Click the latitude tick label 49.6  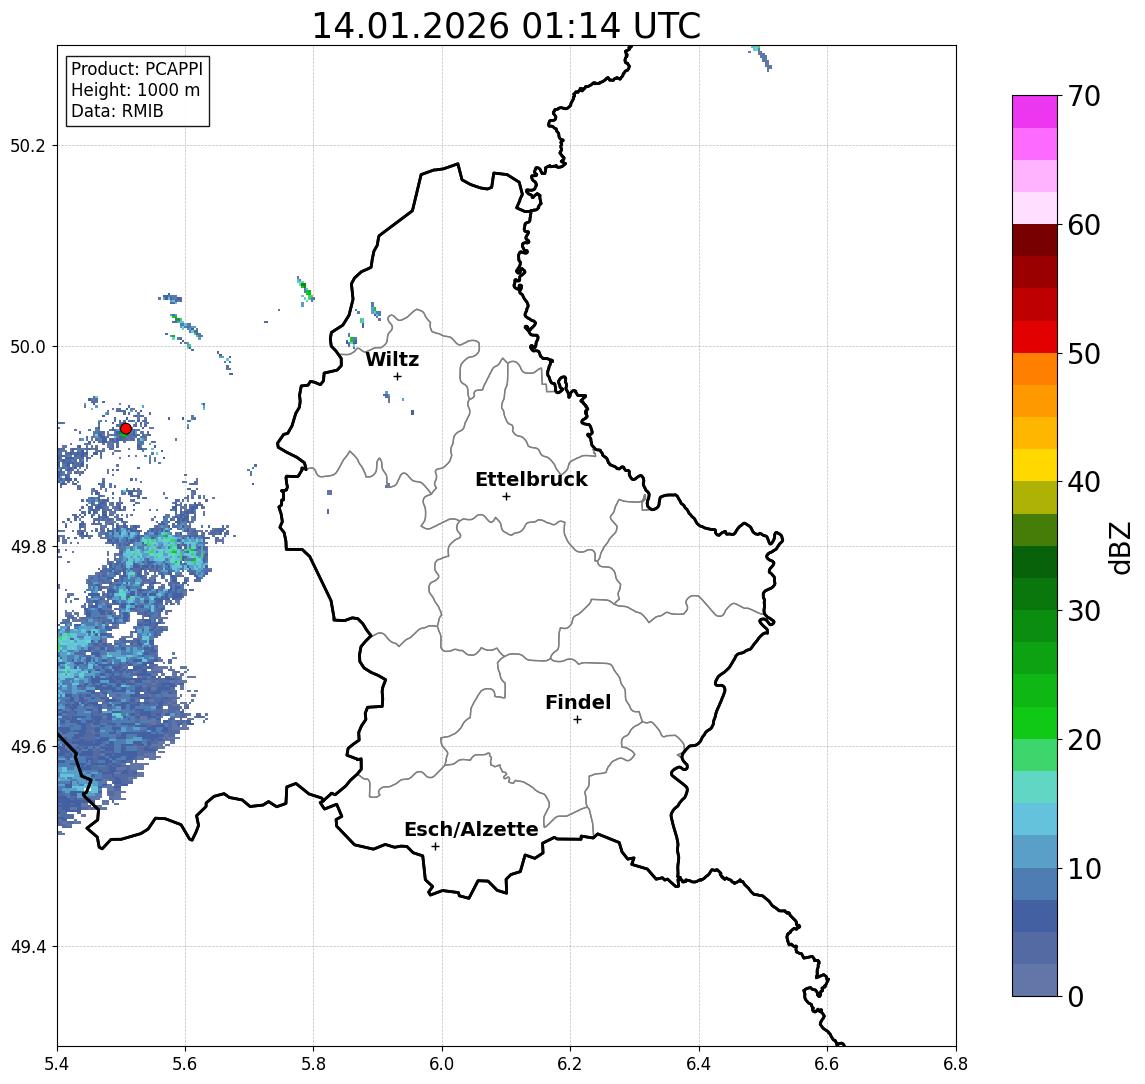[x=27, y=747]
